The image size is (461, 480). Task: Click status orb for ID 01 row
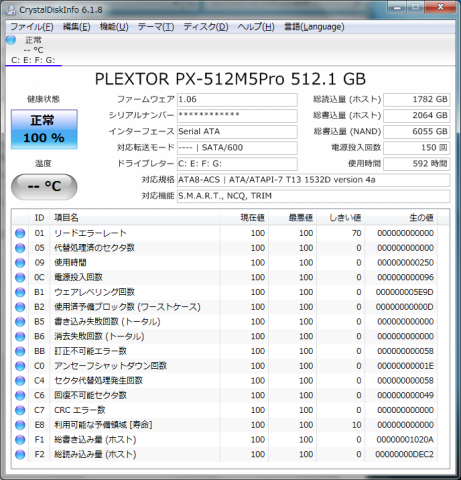click(20, 233)
